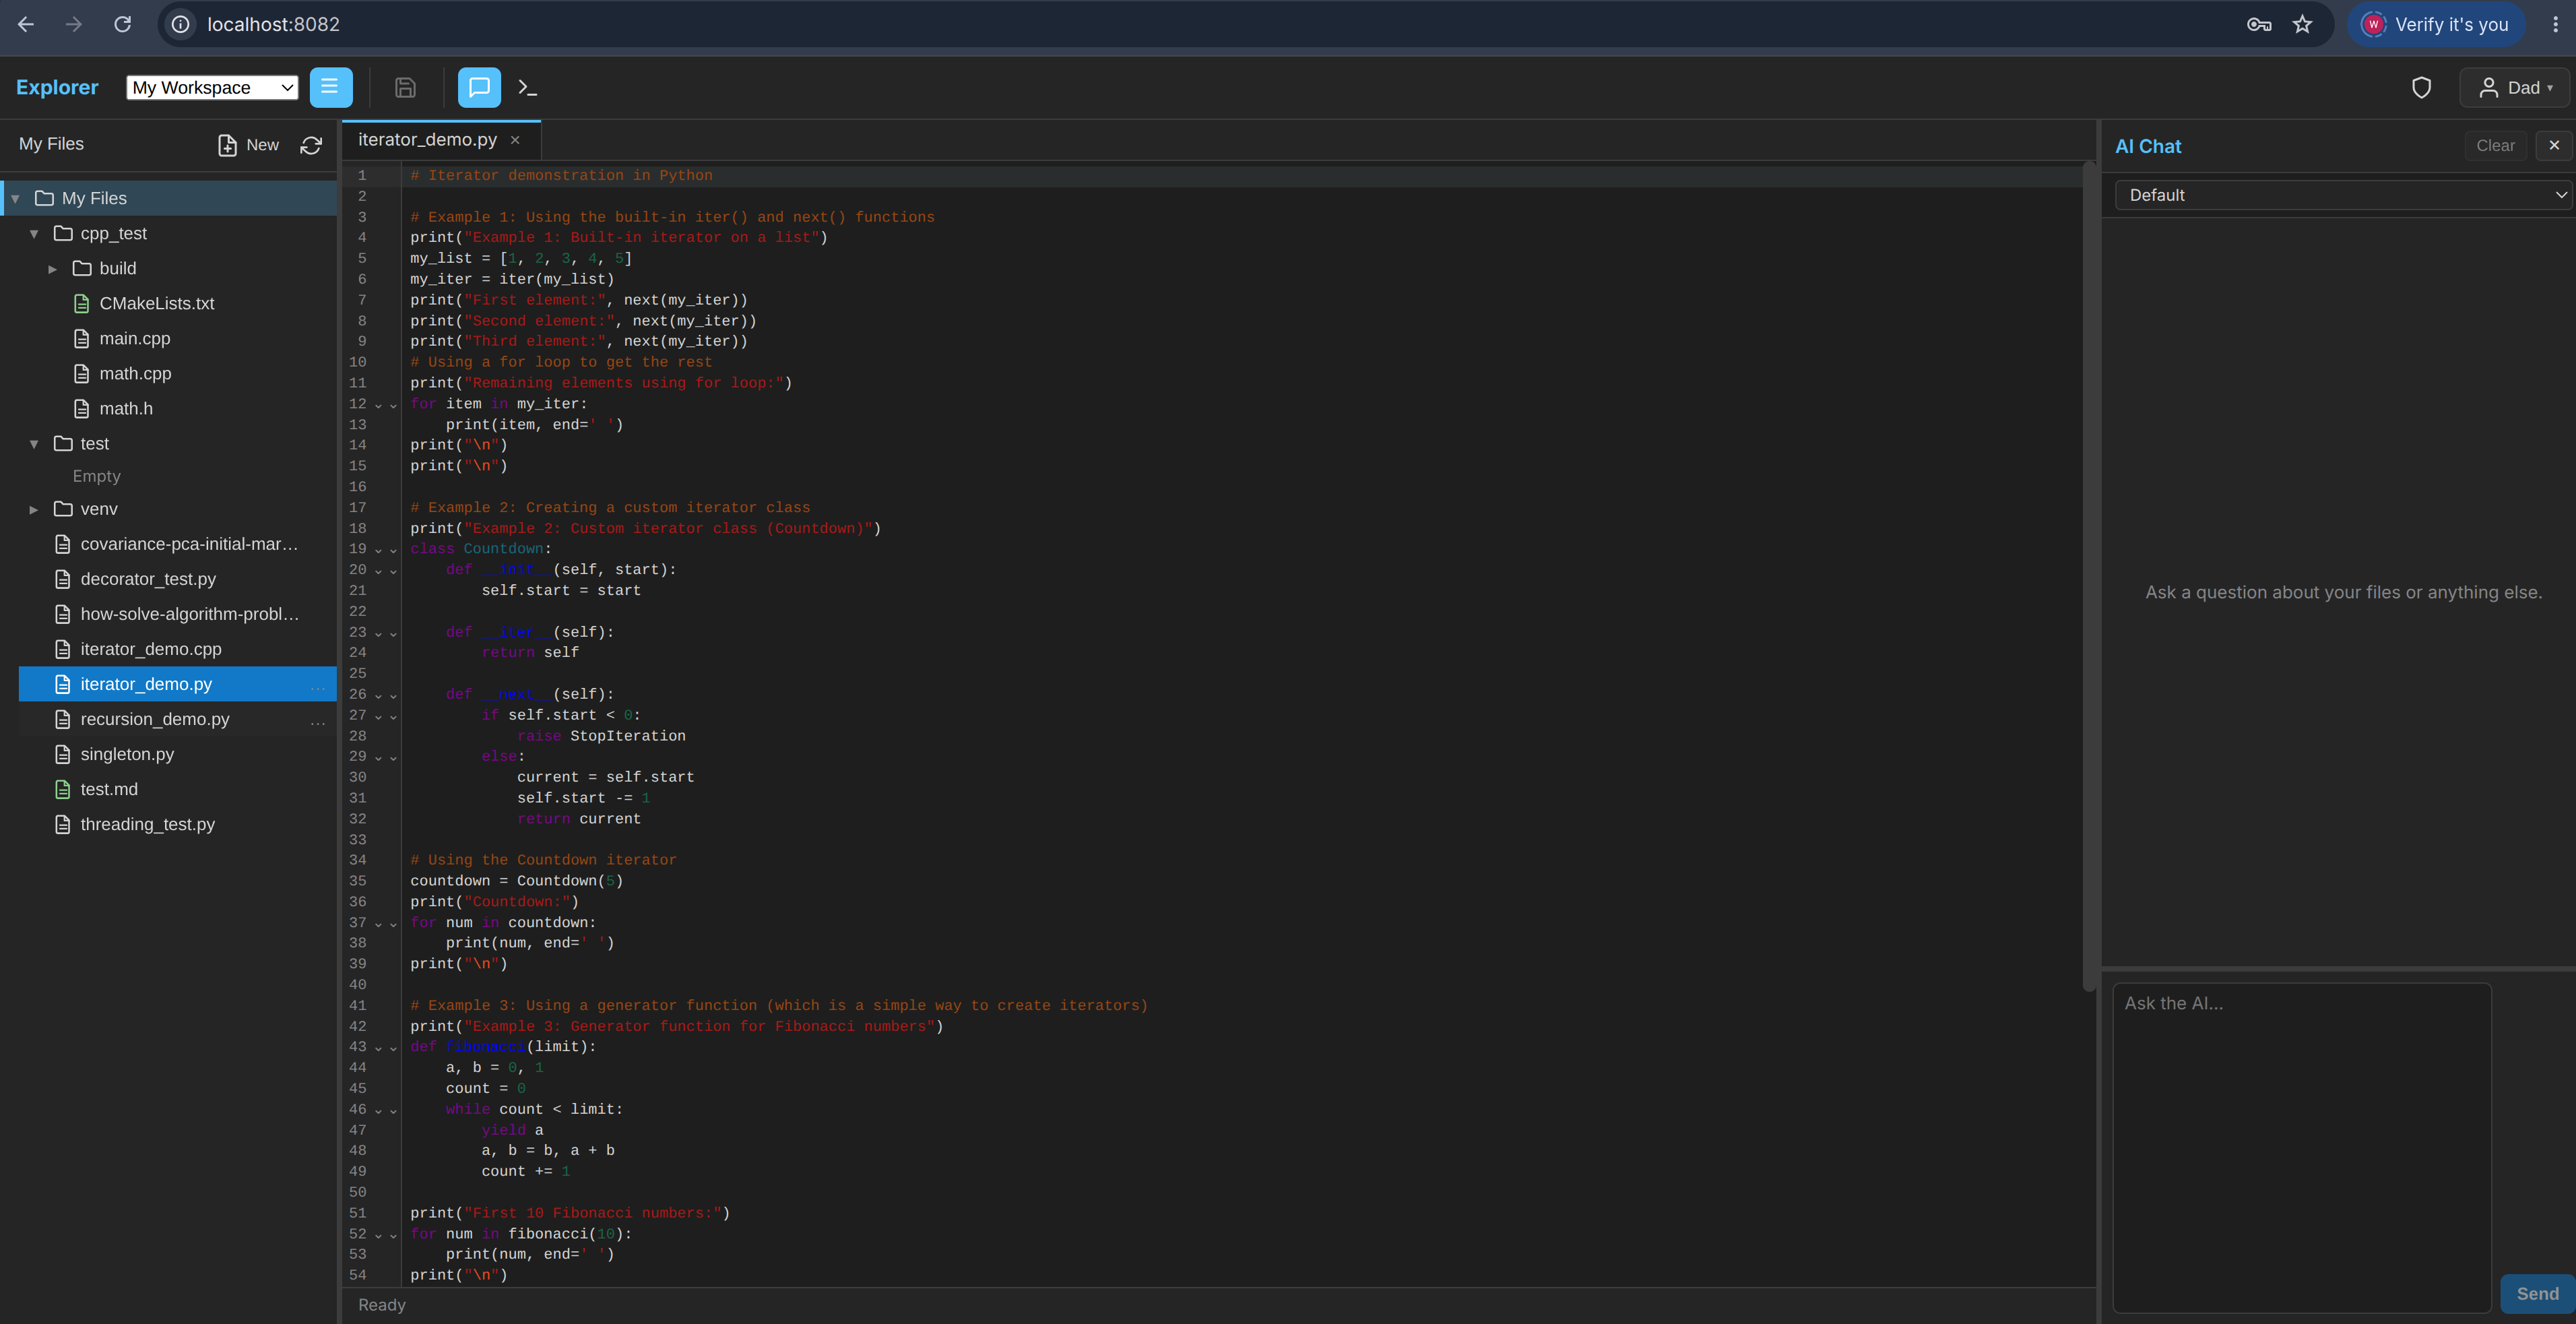This screenshot has width=2576, height=1324.
Task: Bookmark this page with star icon
Action: pyautogui.click(x=2302, y=25)
